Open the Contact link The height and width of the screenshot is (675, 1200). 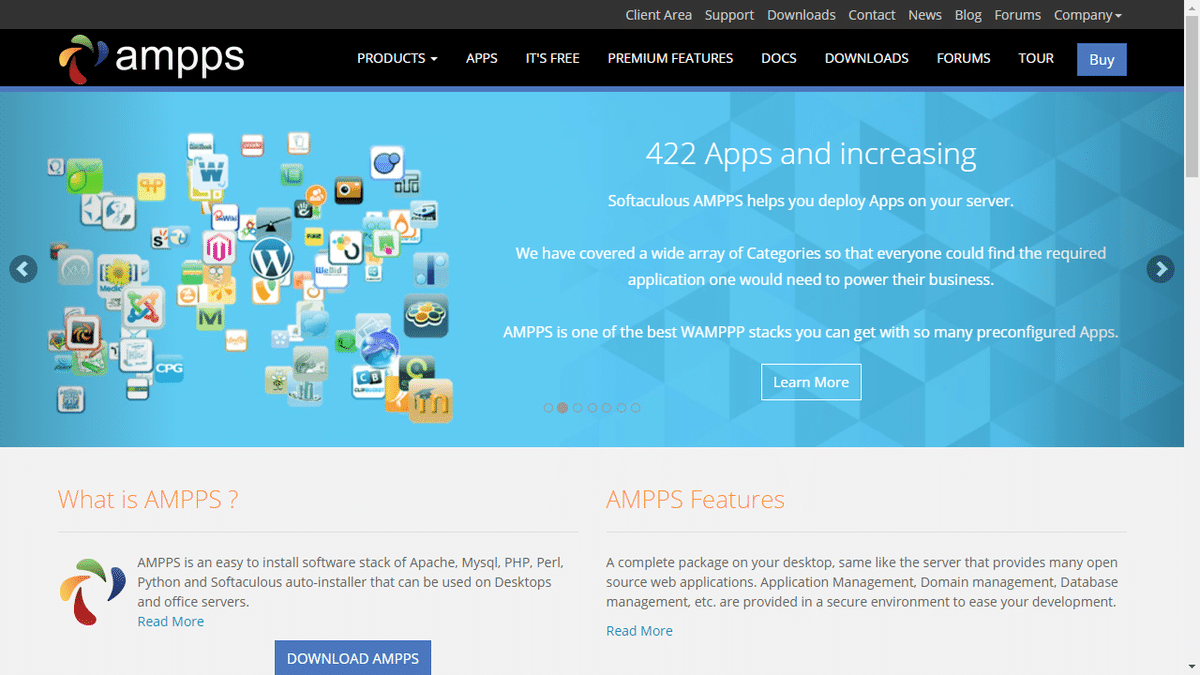pos(872,15)
